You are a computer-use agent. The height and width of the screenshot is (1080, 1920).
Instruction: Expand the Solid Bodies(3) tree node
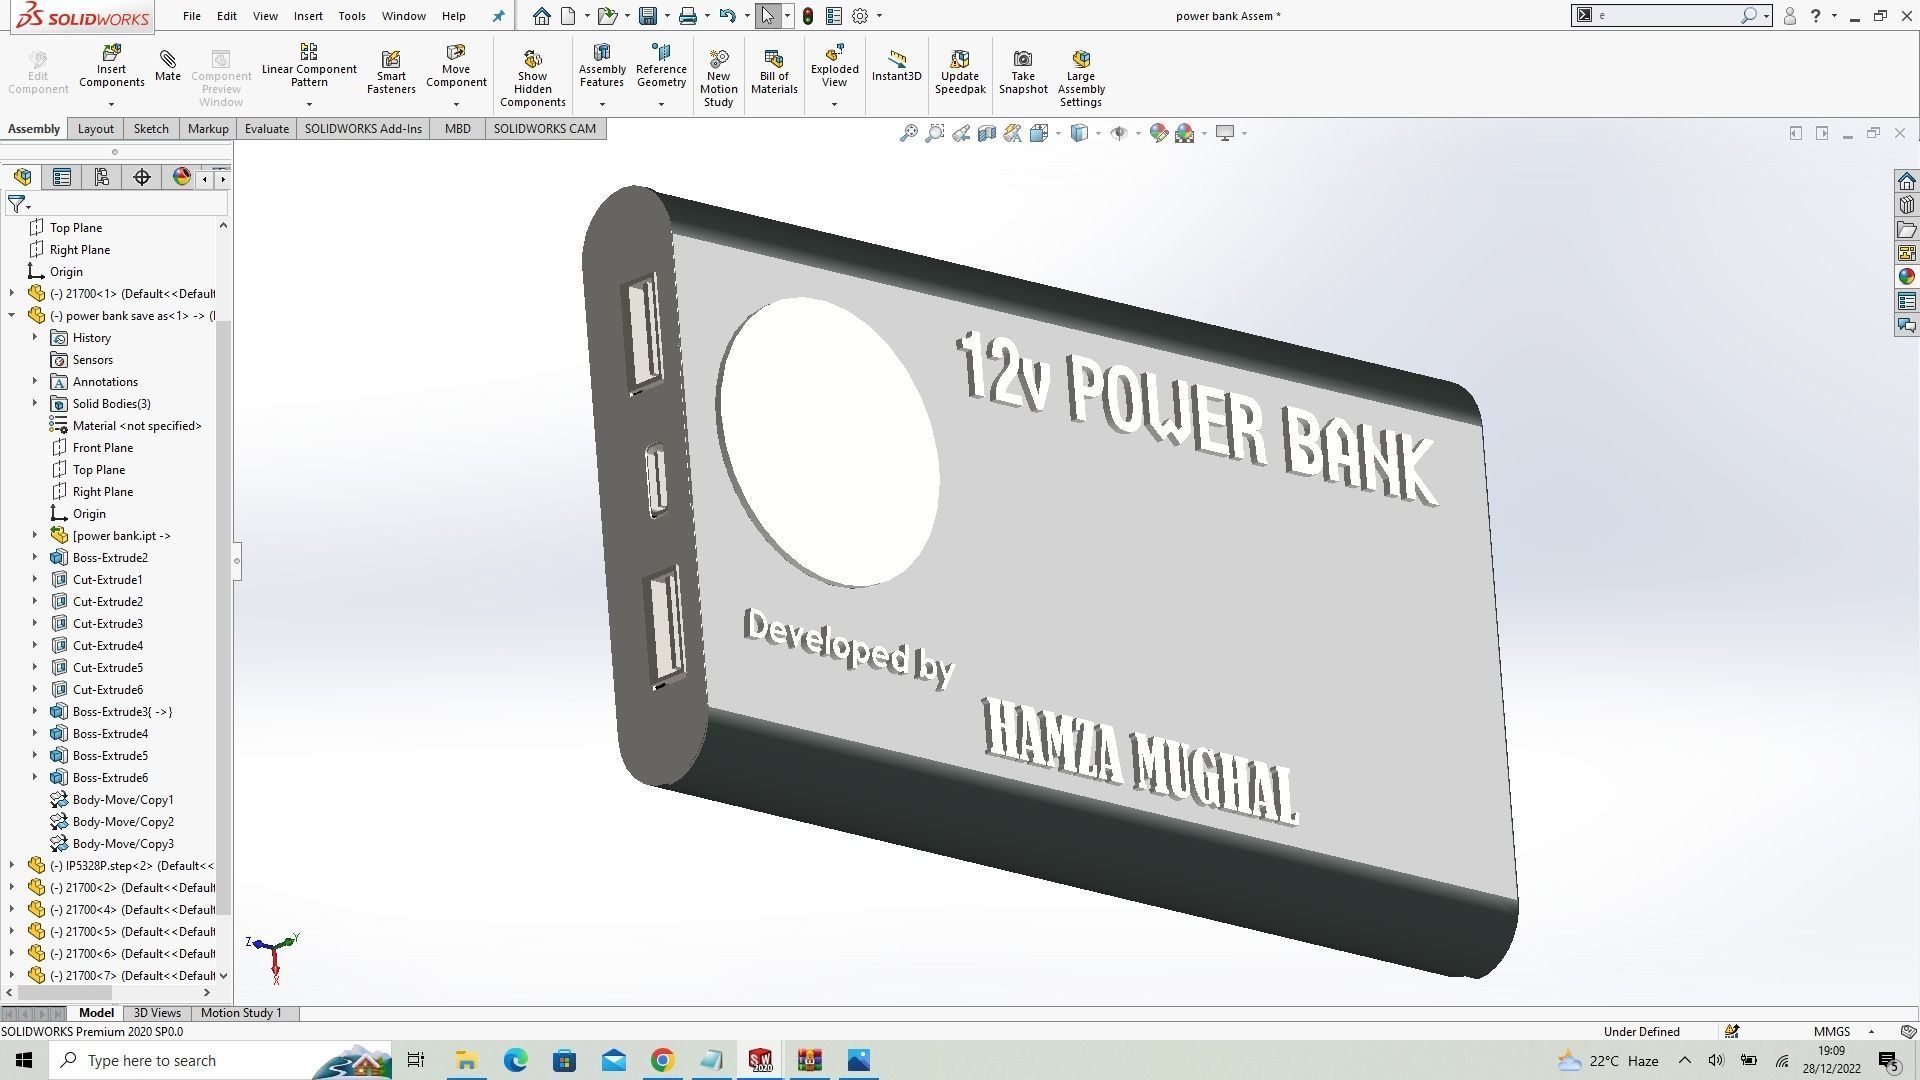coord(36,403)
